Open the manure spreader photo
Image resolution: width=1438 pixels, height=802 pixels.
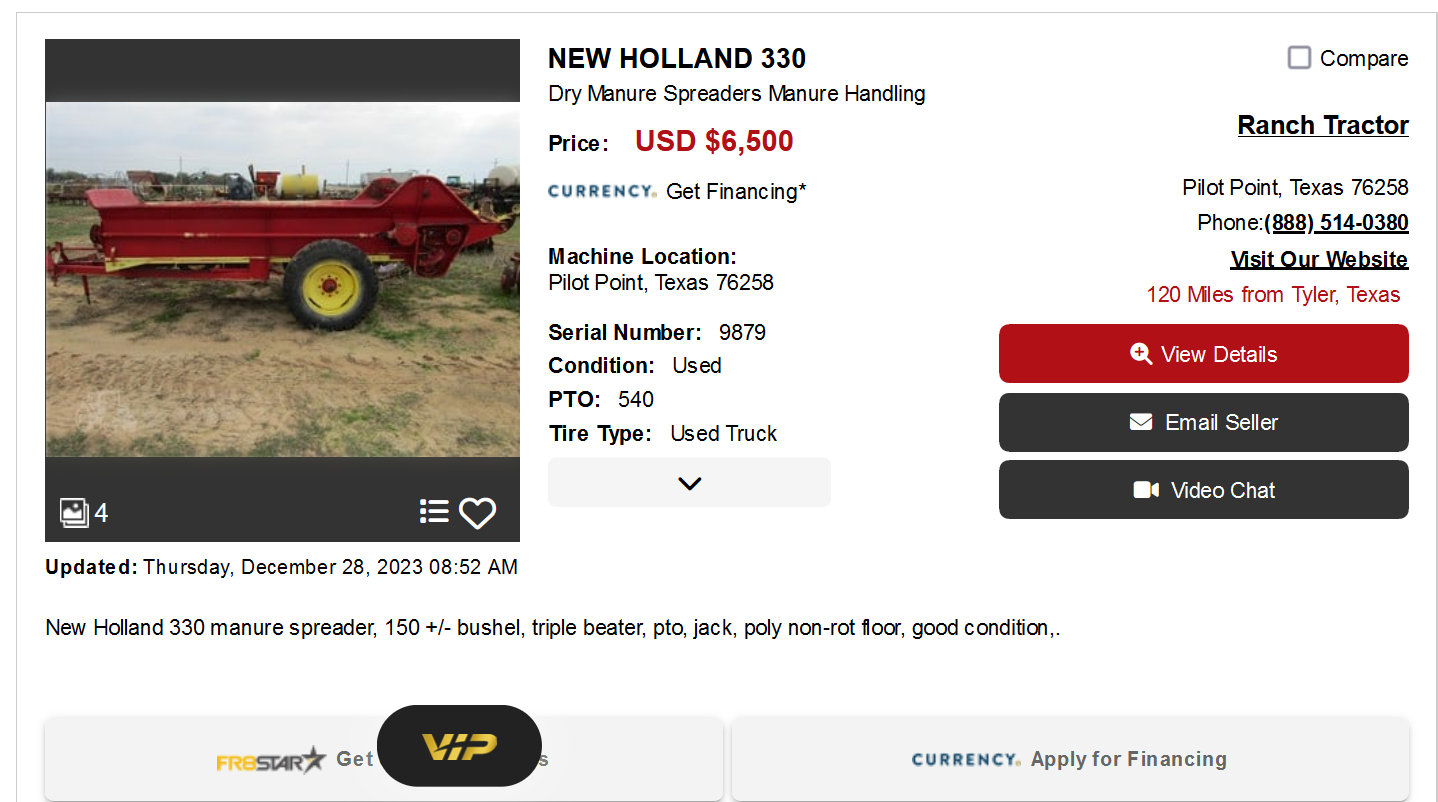click(x=282, y=279)
